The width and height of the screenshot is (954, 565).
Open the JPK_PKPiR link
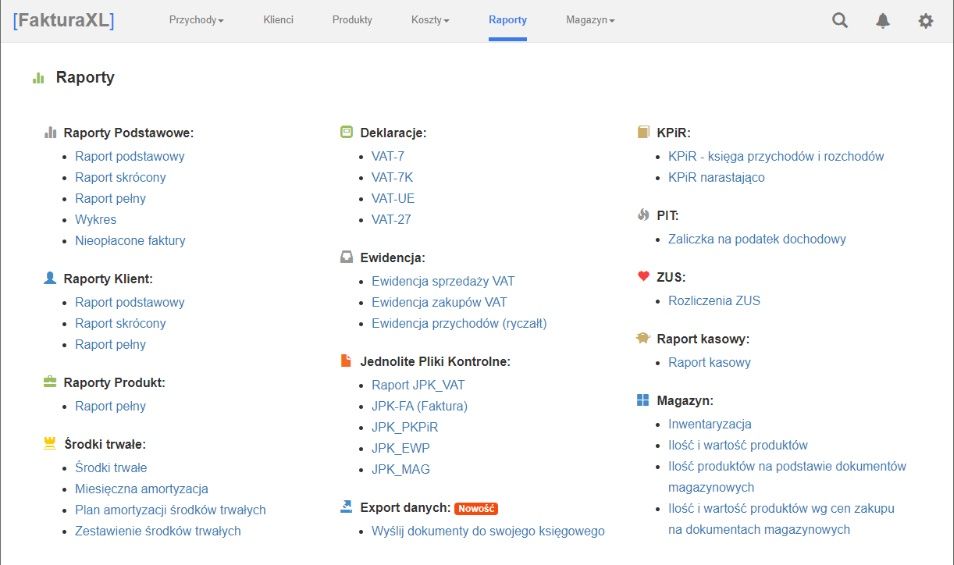[405, 428]
